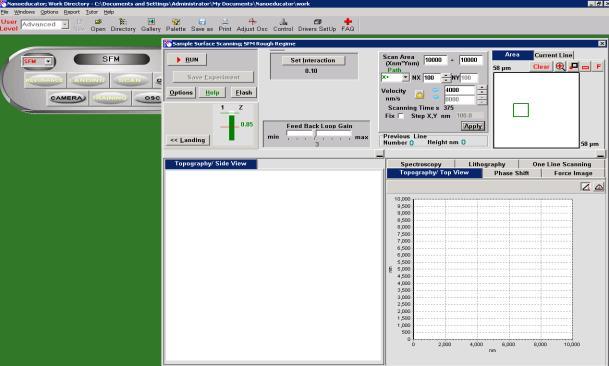Open the Report menu
The image size is (609, 366).
[72, 12]
